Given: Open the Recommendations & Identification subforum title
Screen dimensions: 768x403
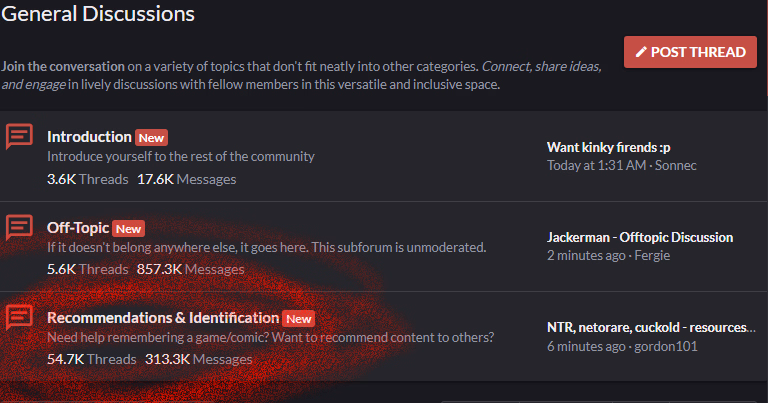Looking at the screenshot, I should 163,318.
